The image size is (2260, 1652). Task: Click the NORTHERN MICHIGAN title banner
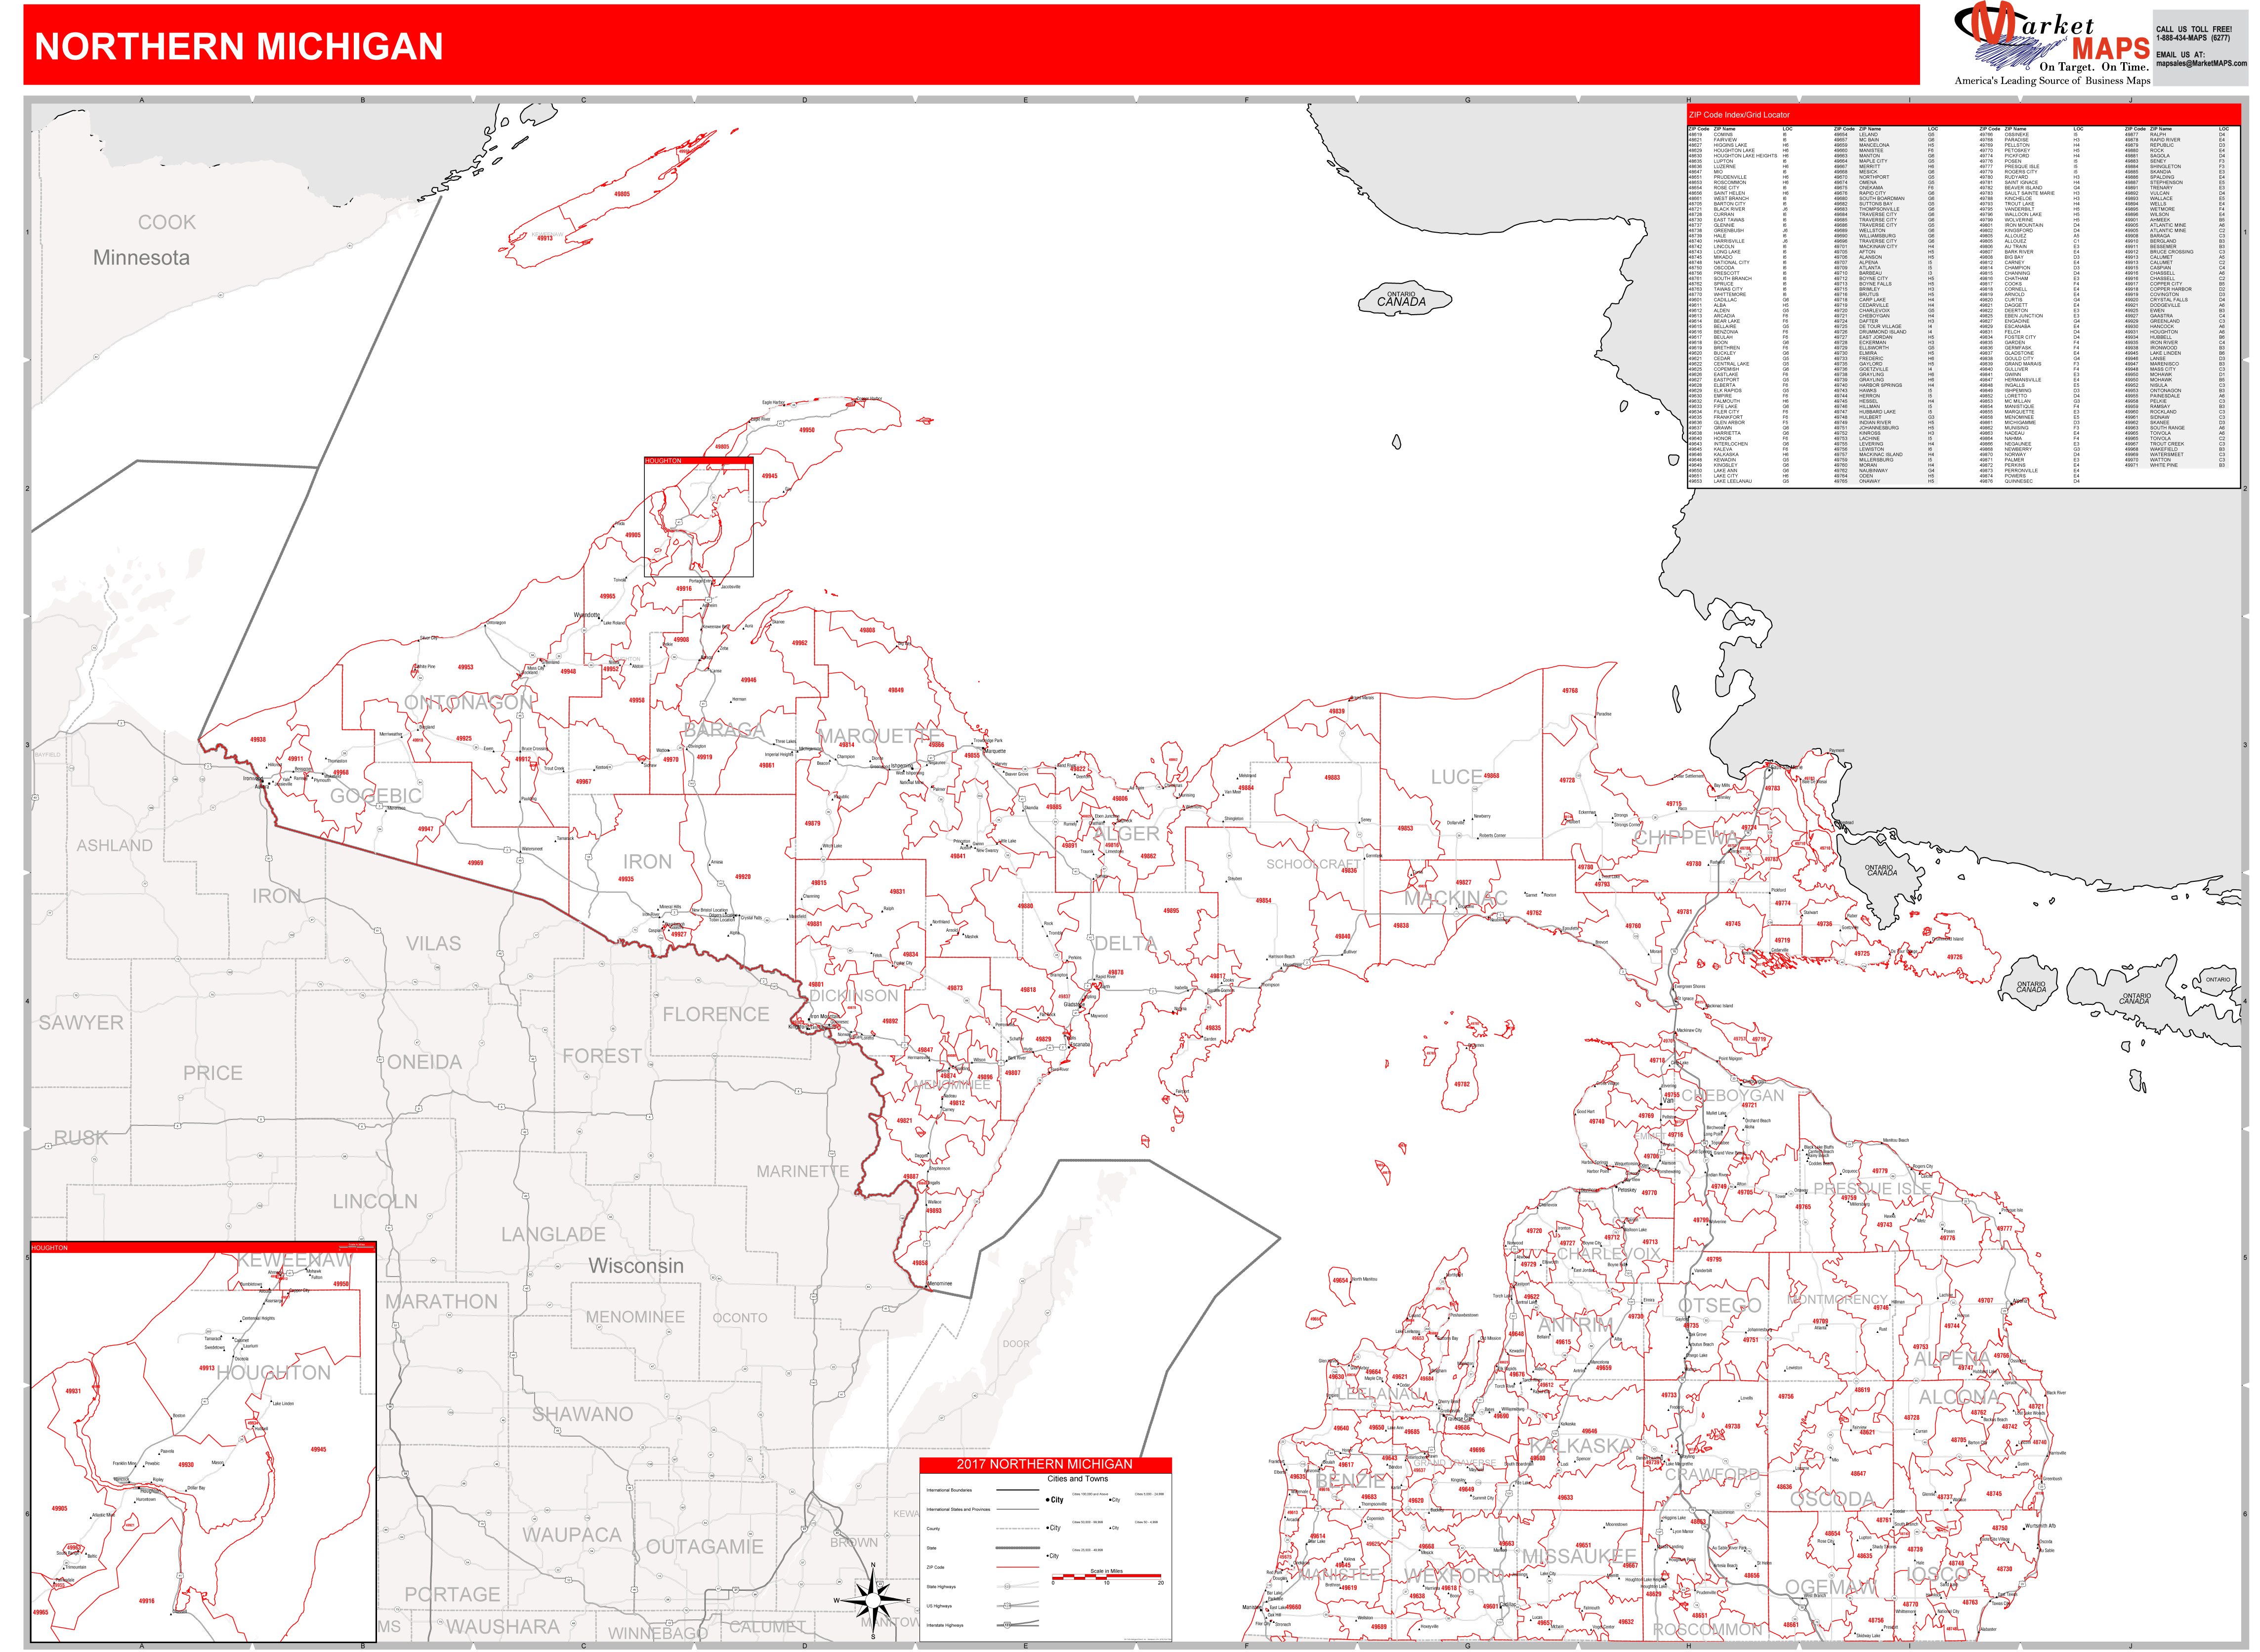coord(971,45)
